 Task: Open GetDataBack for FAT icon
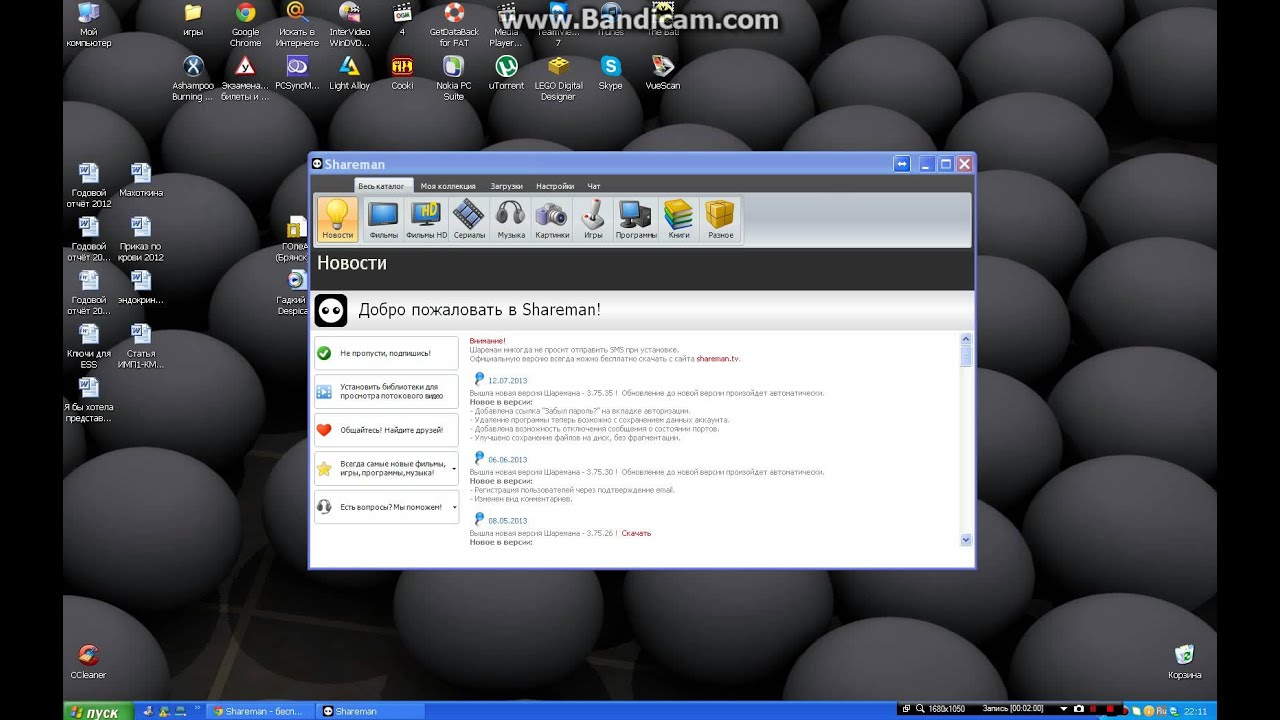tap(454, 25)
